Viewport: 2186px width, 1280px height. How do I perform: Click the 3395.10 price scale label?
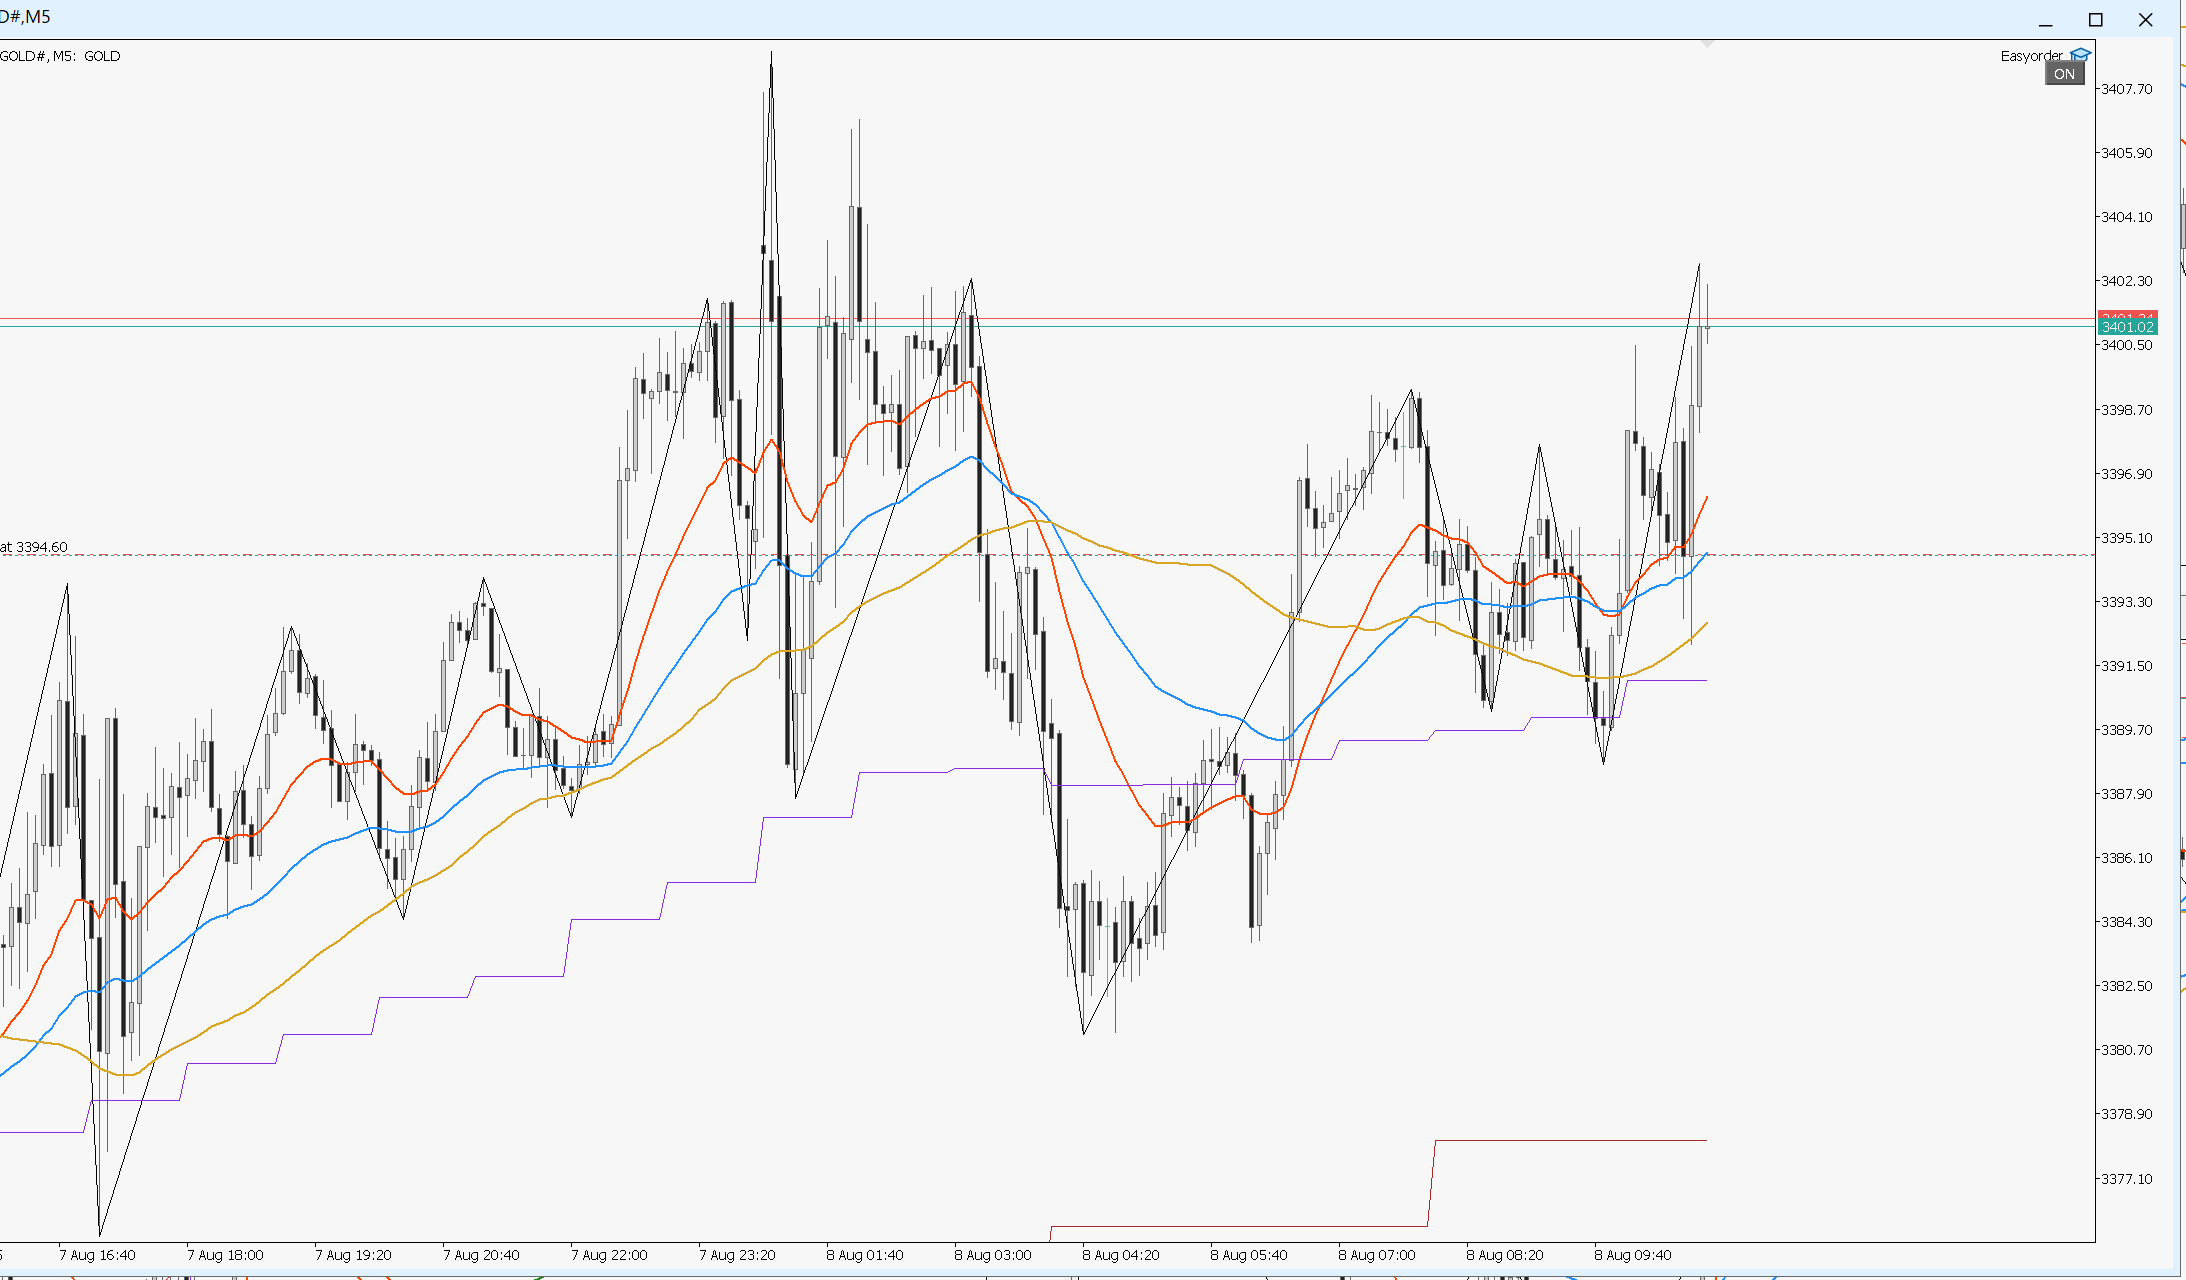point(2127,538)
